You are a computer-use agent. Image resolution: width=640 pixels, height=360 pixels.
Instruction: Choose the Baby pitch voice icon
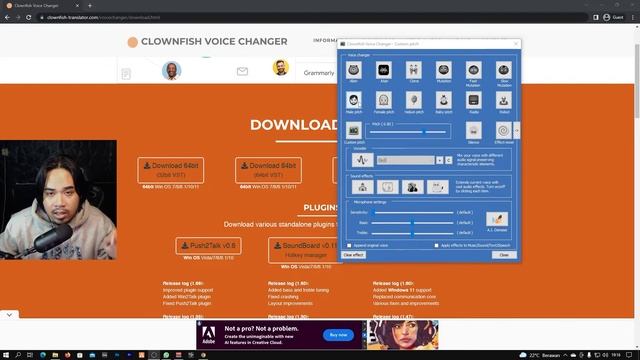click(x=444, y=100)
